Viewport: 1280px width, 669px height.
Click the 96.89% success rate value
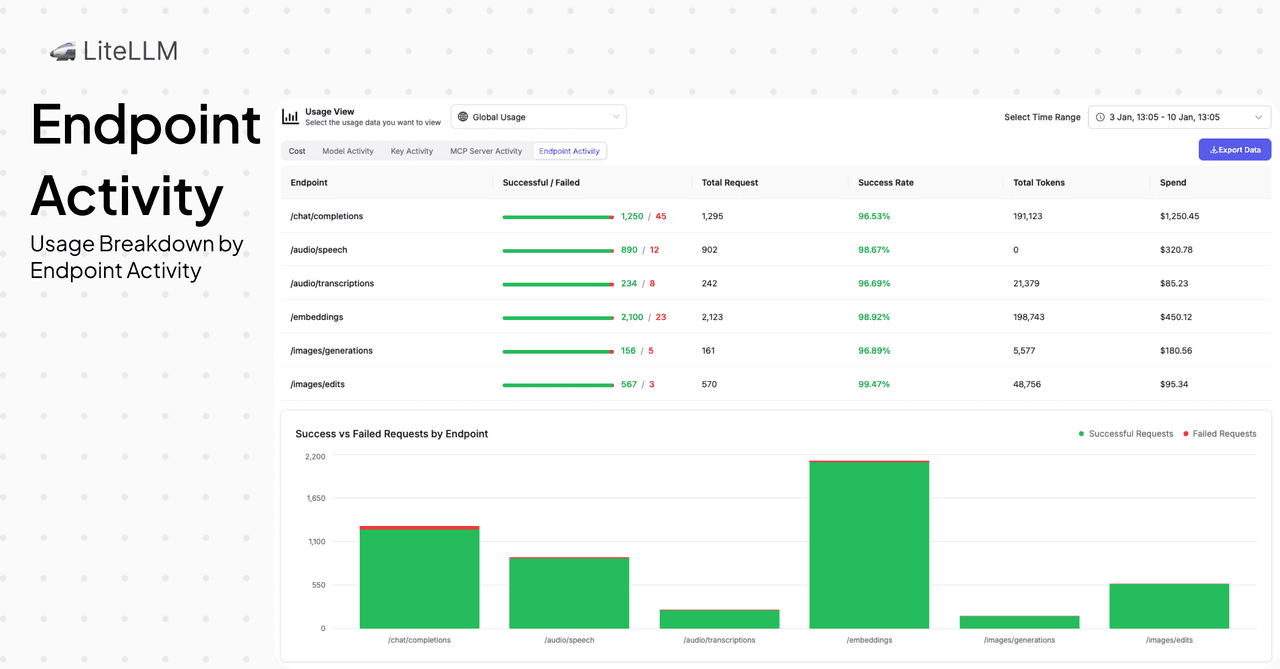click(874, 351)
